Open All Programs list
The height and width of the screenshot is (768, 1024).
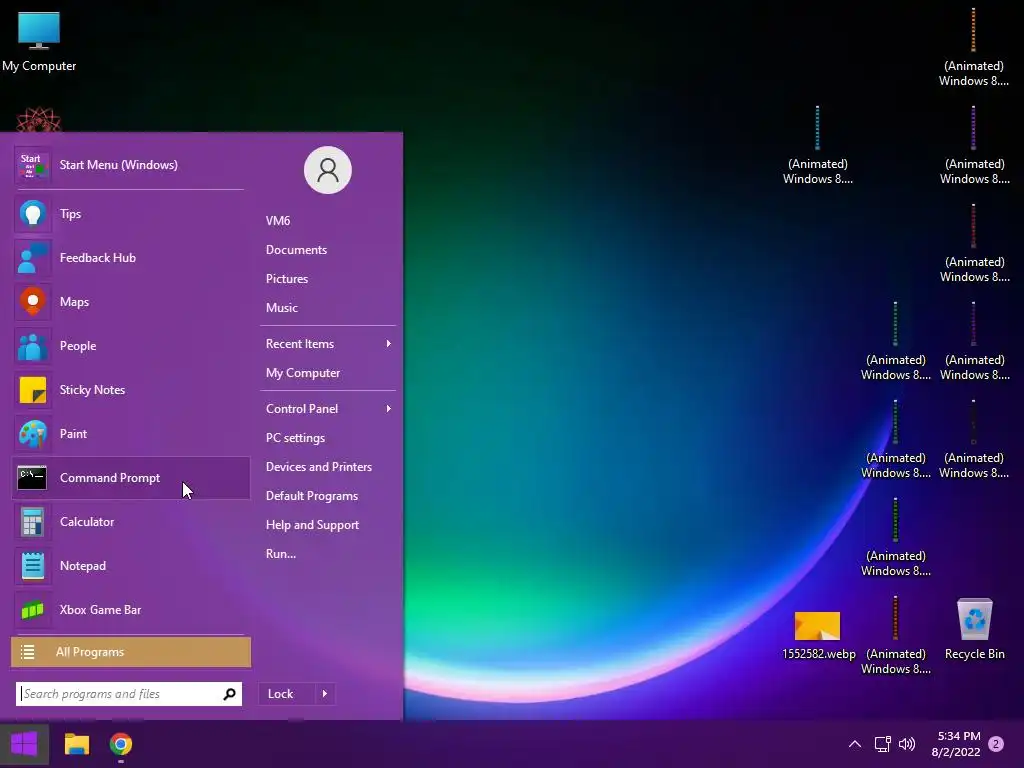[131, 652]
